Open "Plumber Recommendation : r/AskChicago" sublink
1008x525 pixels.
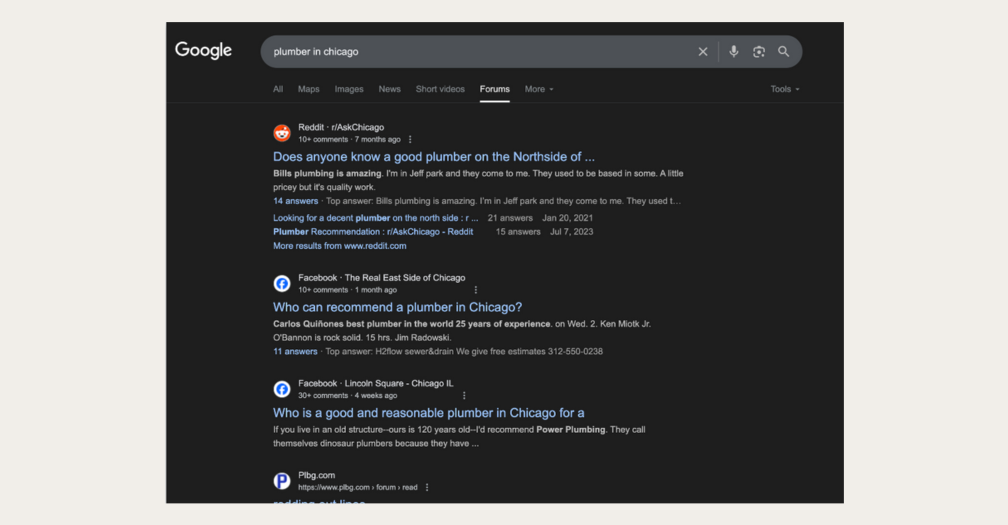click(373, 232)
